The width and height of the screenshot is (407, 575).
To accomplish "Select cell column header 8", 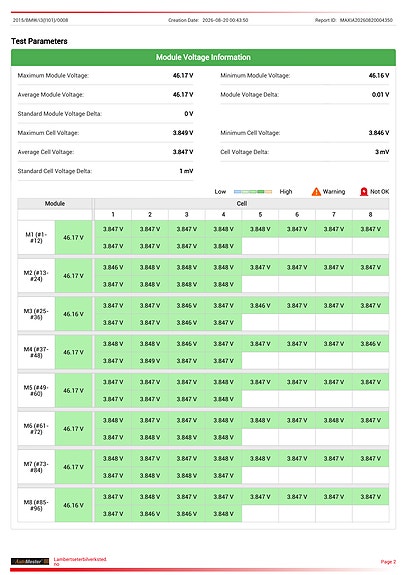I will (x=370, y=215).
